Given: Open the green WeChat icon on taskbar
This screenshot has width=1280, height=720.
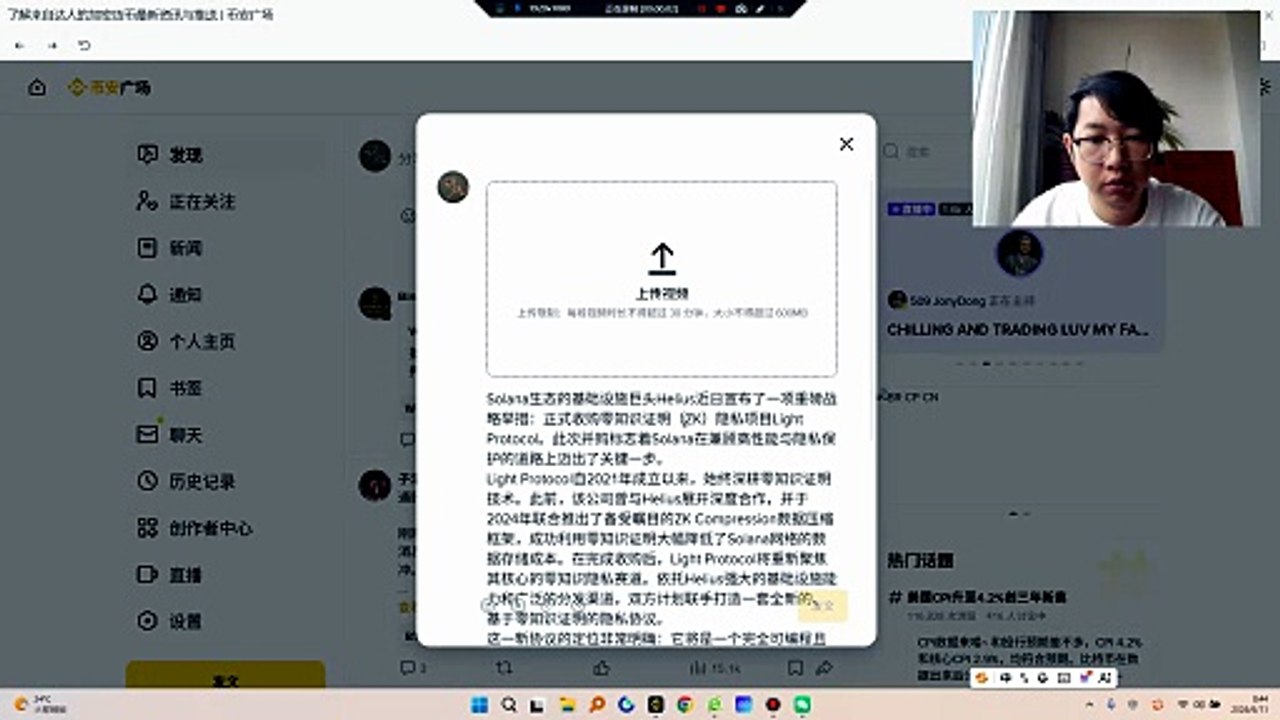Looking at the screenshot, I should coord(802,704).
